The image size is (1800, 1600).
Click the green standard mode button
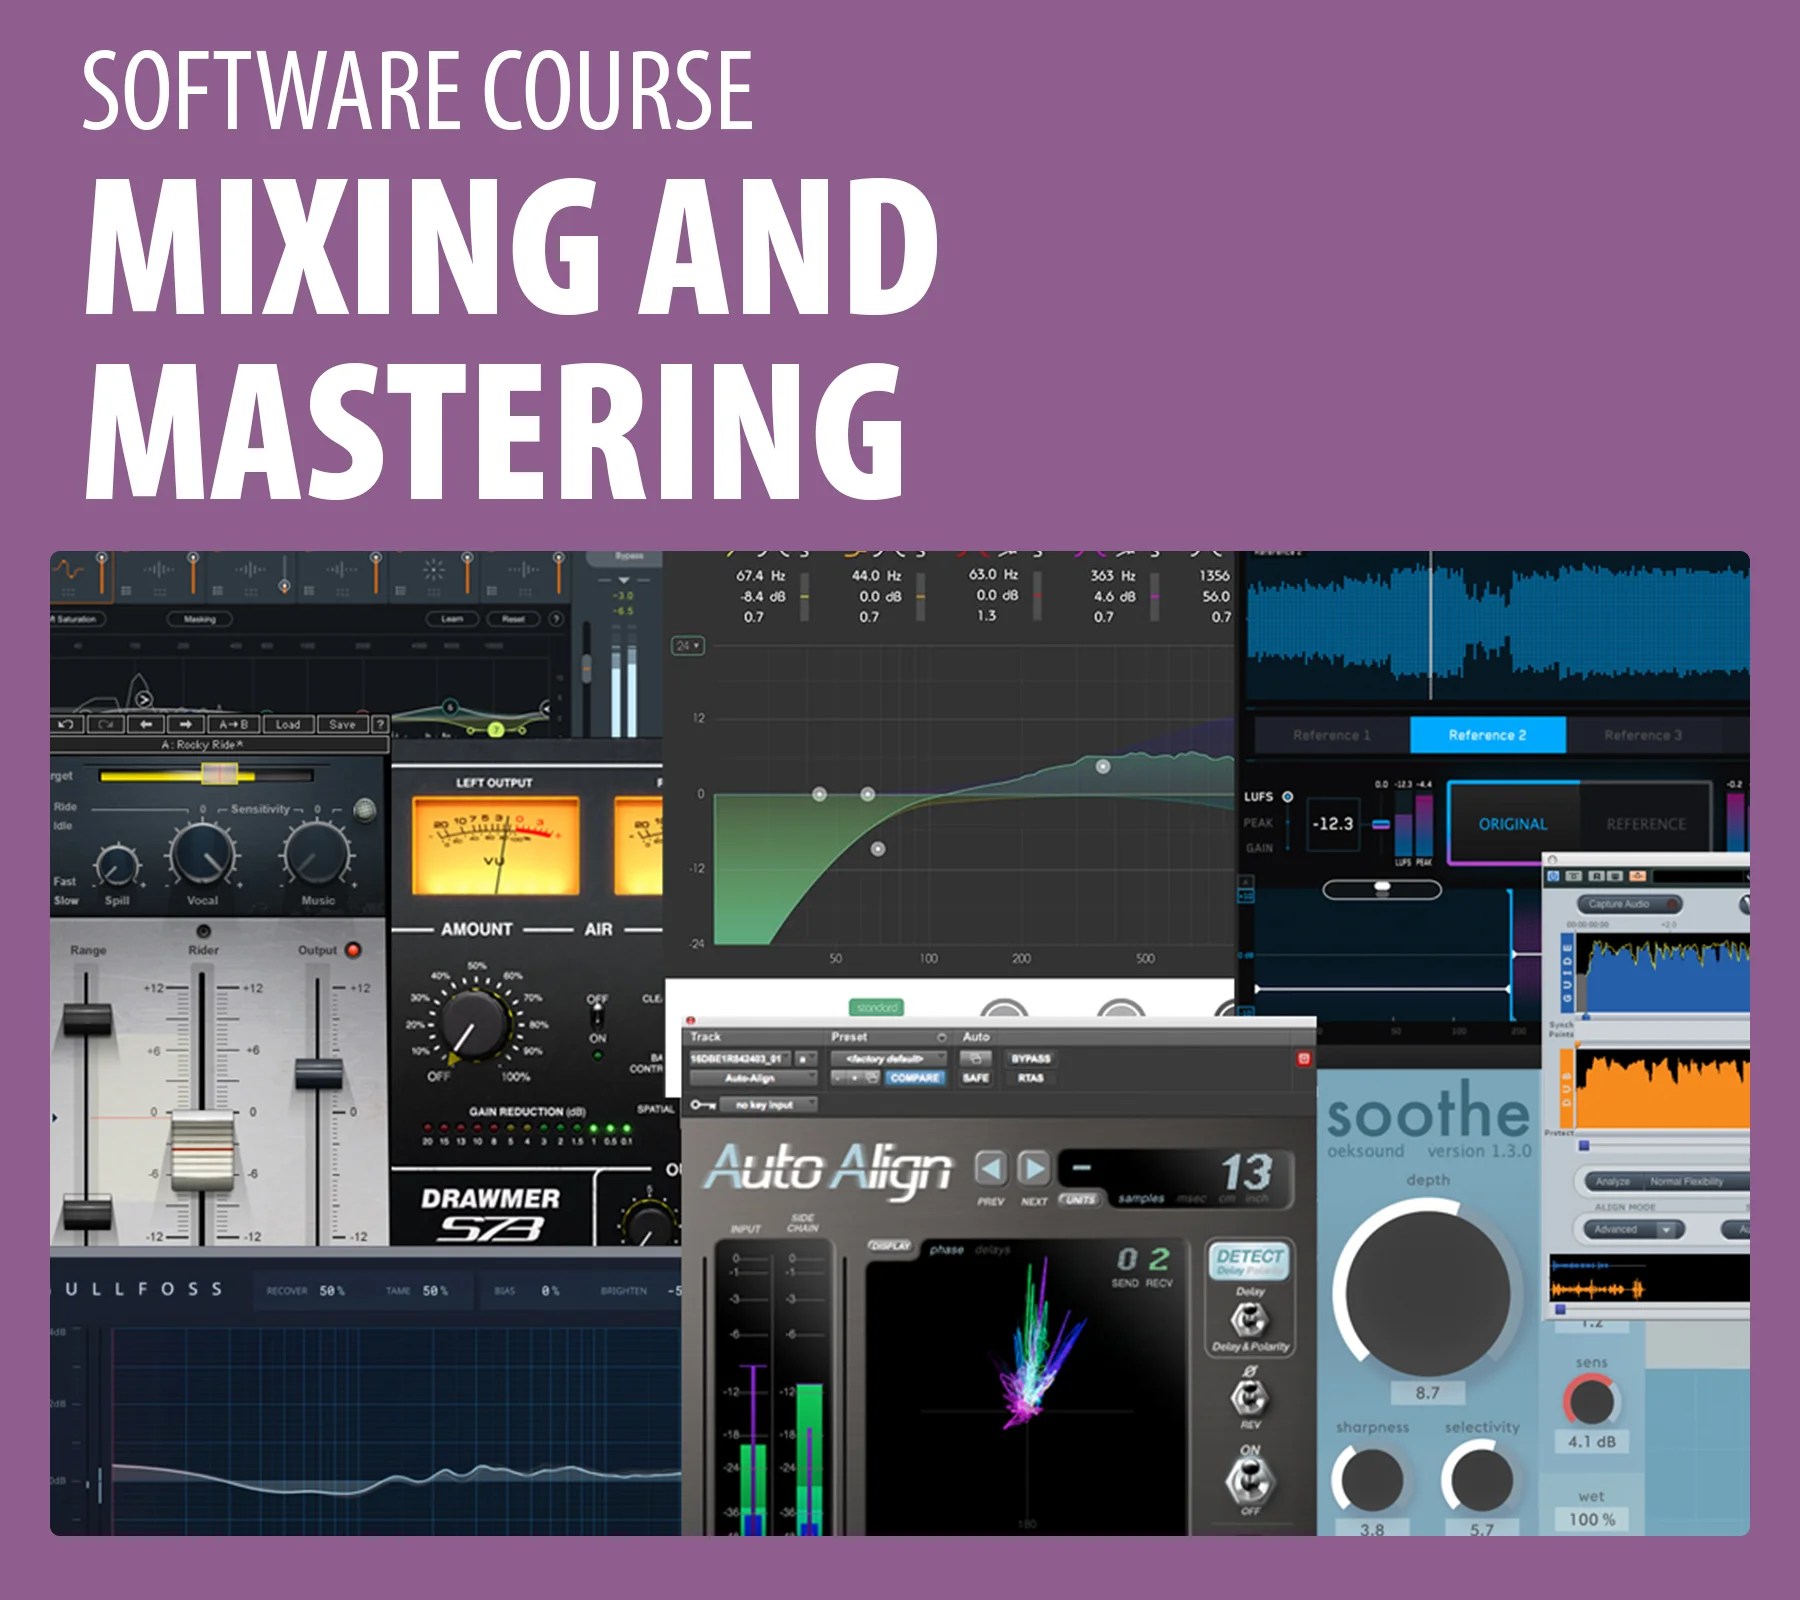(x=877, y=1007)
